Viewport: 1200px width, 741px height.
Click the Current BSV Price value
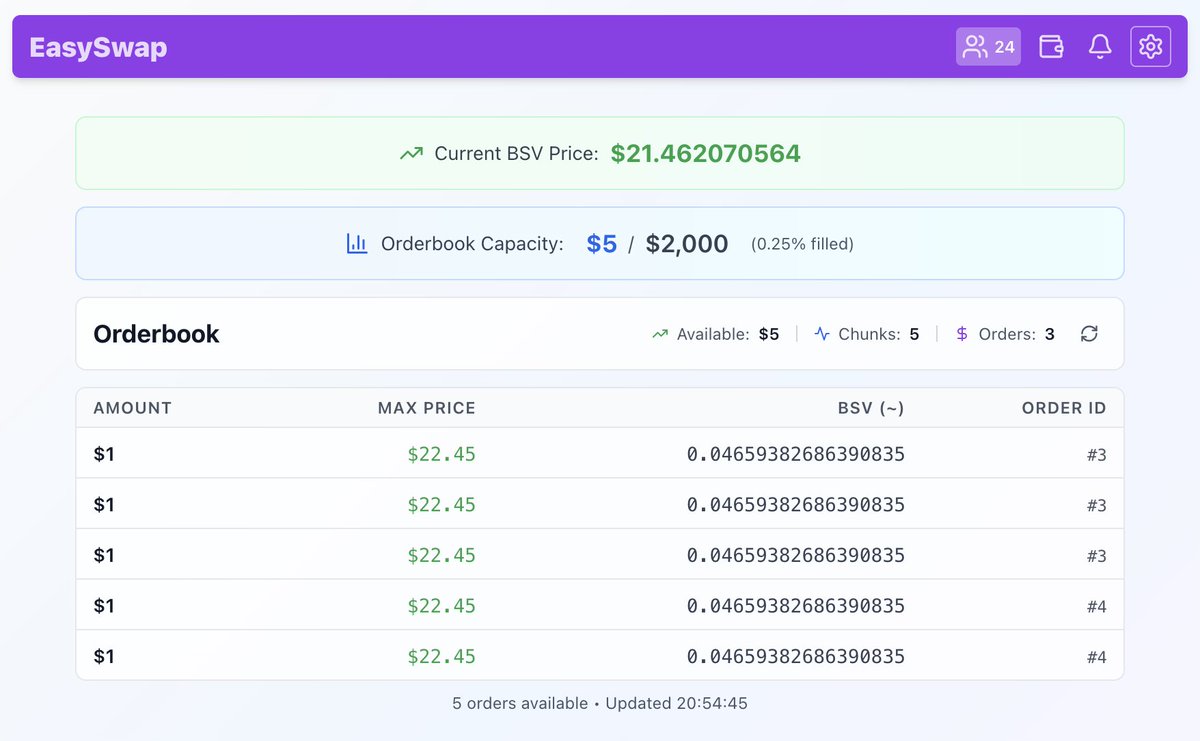click(705, 153)
